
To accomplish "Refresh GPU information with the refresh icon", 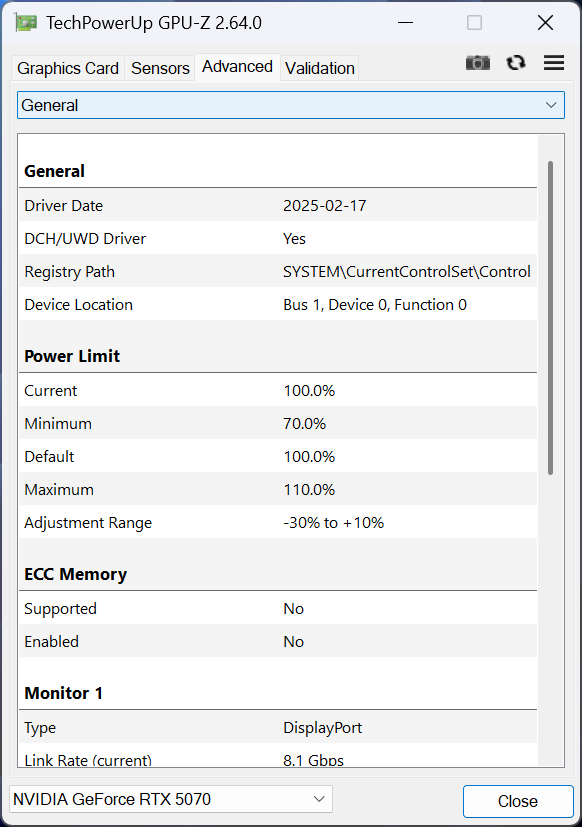I will (x=516, y=62).
